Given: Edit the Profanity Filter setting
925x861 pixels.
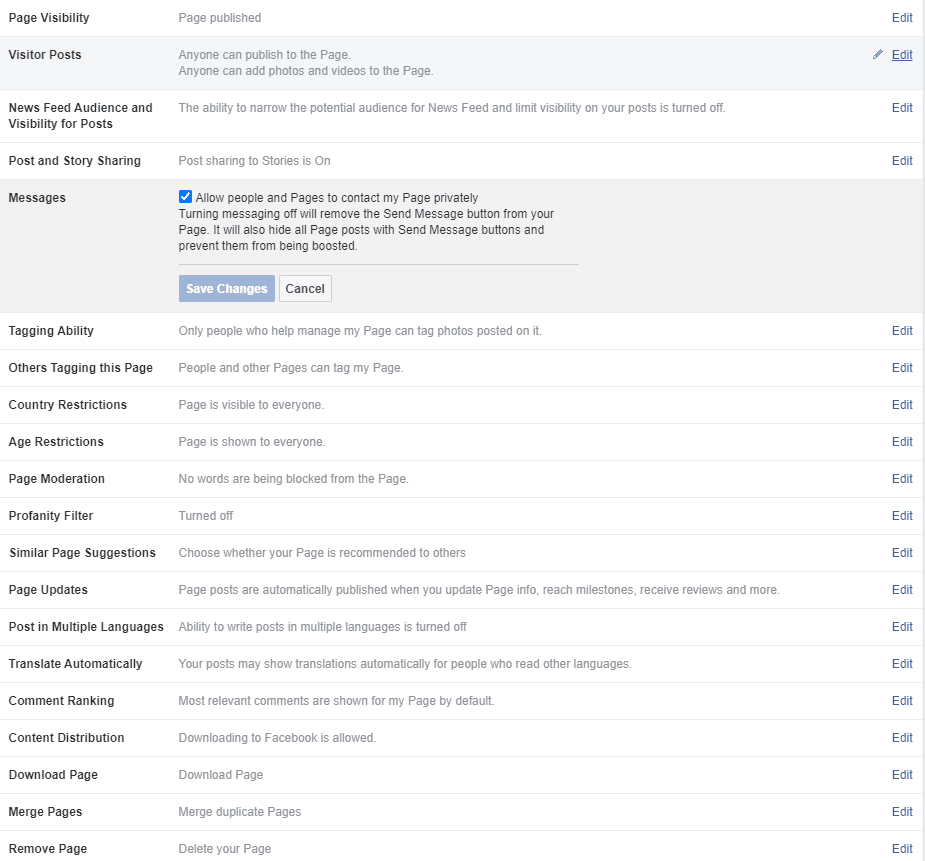Looking at the screenshot, I should click(901, 515).
